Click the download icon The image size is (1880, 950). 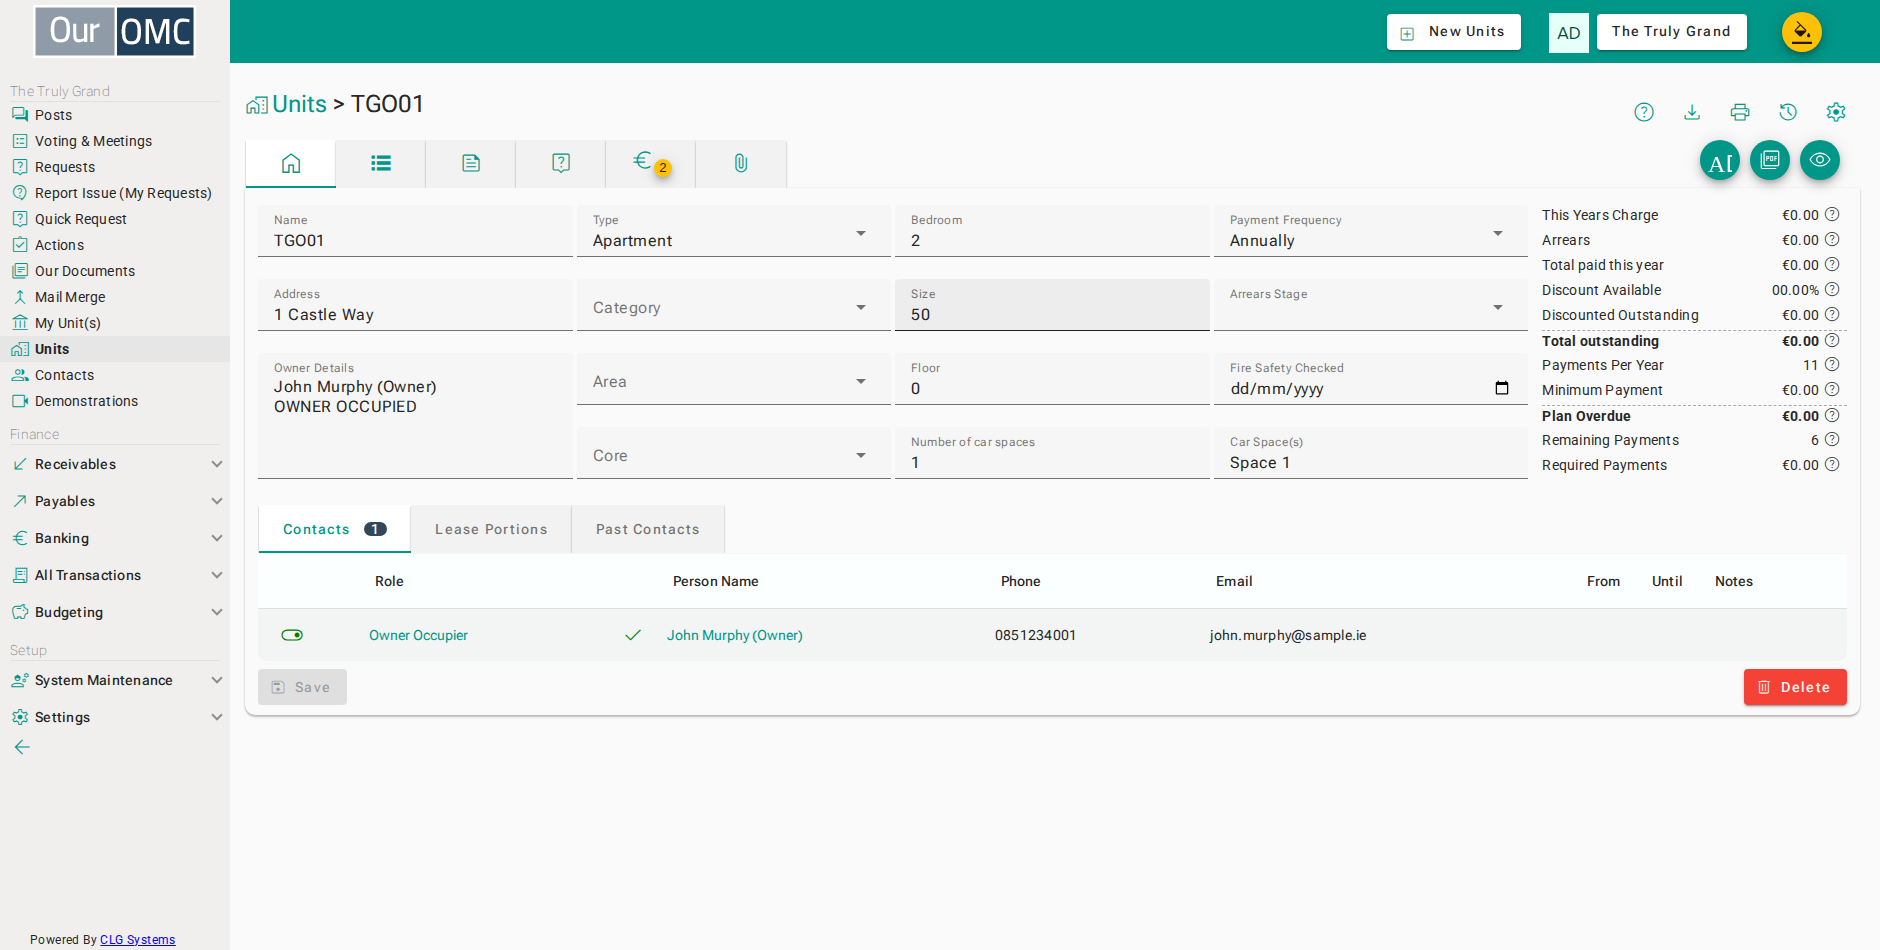(x=1692, y=112)
